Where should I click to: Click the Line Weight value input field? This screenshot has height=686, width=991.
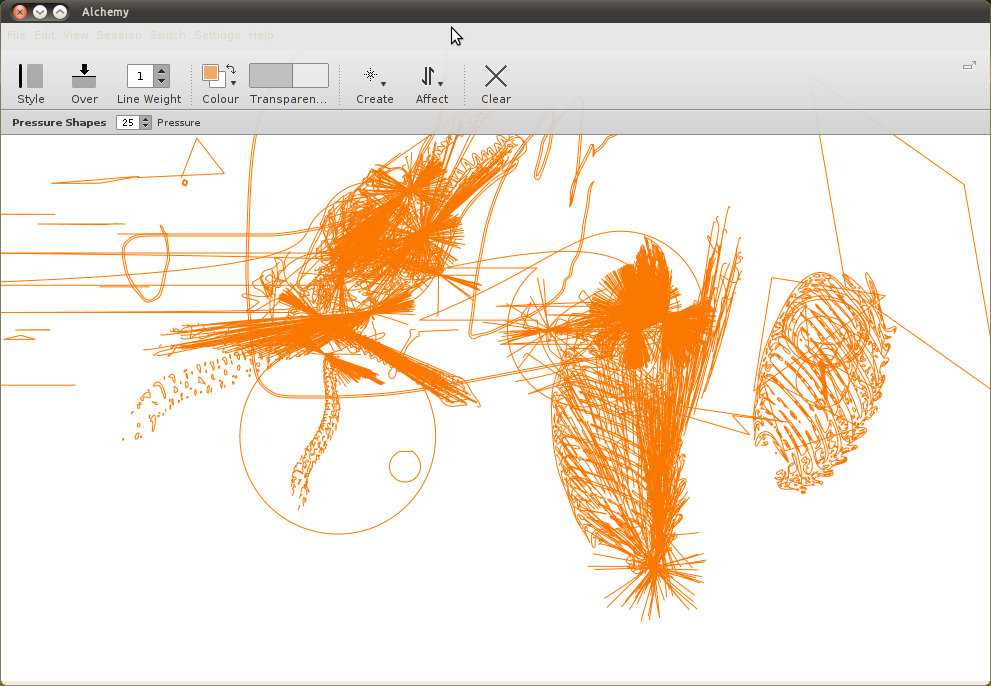point(139,75)
